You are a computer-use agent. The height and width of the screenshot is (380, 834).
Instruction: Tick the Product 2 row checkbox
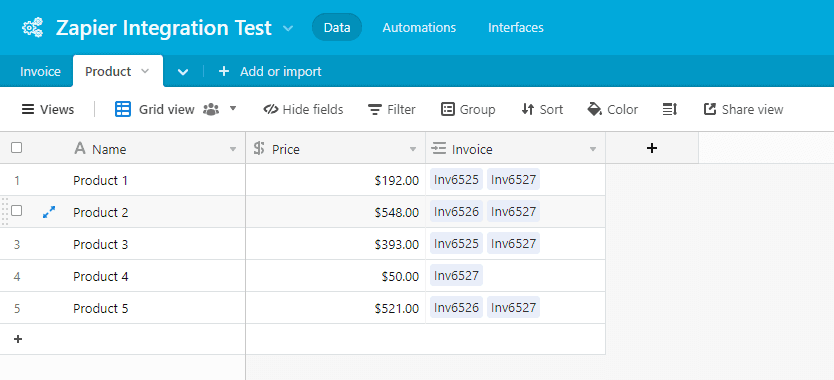click(16, 211)
